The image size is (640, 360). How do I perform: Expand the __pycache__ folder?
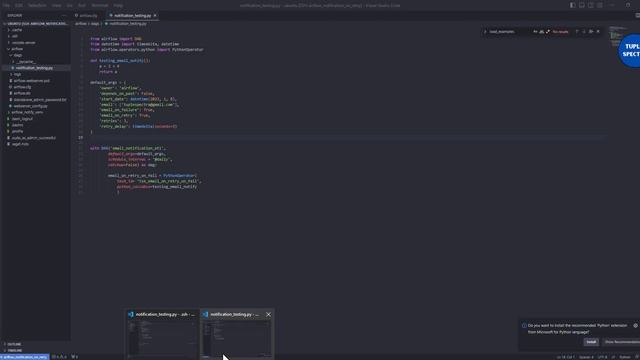(x=26, y=62)
